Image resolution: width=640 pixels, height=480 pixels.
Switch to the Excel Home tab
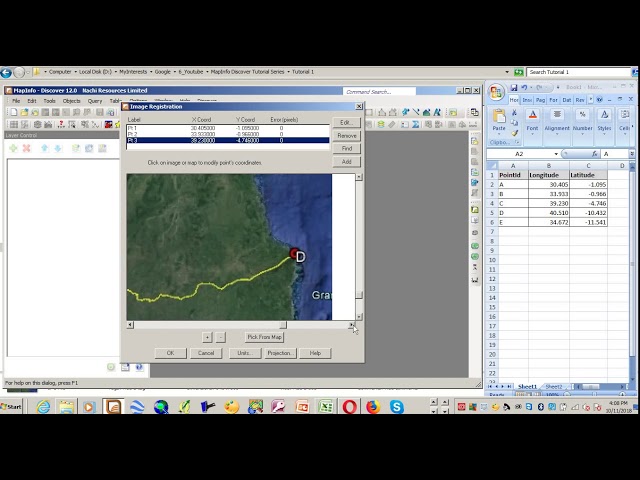point(514,100)
